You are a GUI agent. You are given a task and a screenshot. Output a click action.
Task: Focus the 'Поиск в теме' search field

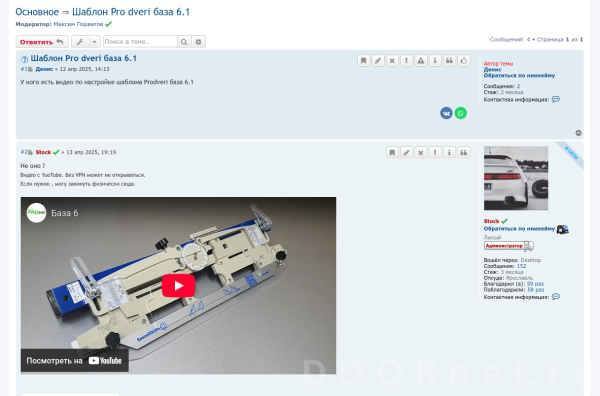click(x=140, y=42)
